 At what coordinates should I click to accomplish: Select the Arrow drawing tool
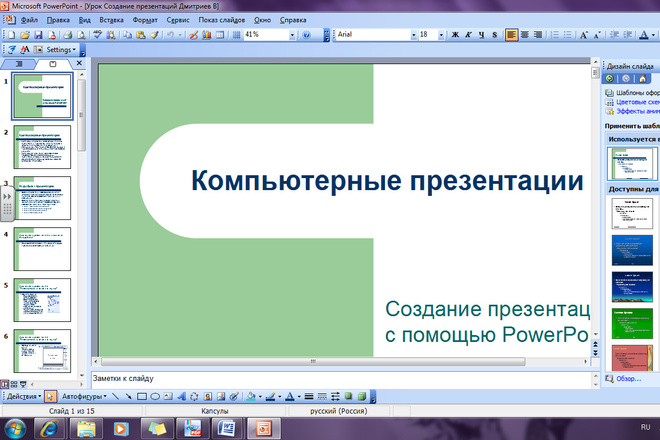coord(128,396)
